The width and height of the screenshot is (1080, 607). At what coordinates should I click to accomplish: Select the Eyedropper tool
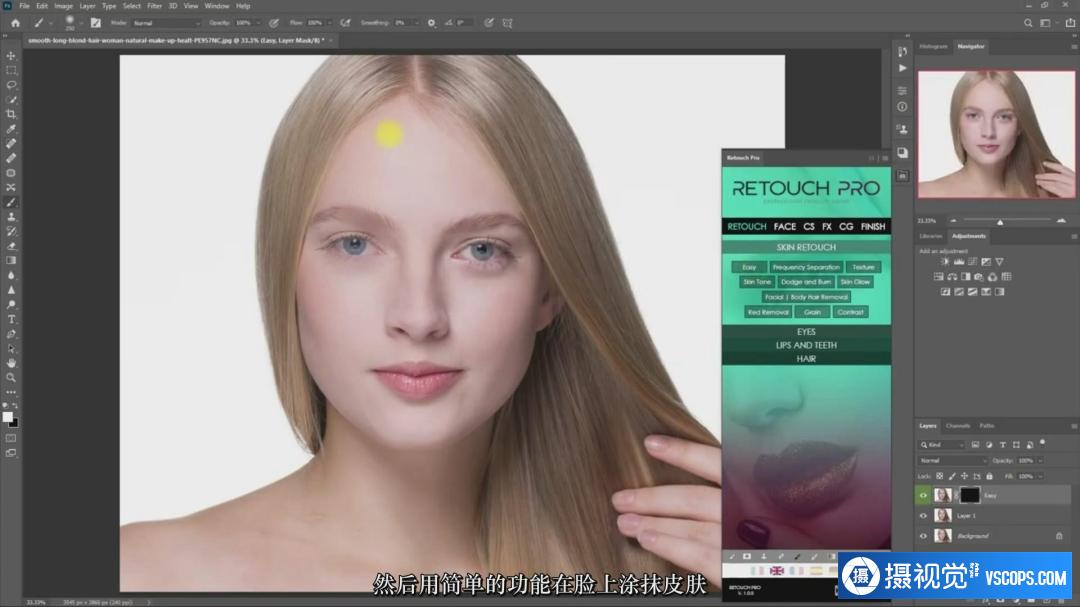tap(11, 129)
